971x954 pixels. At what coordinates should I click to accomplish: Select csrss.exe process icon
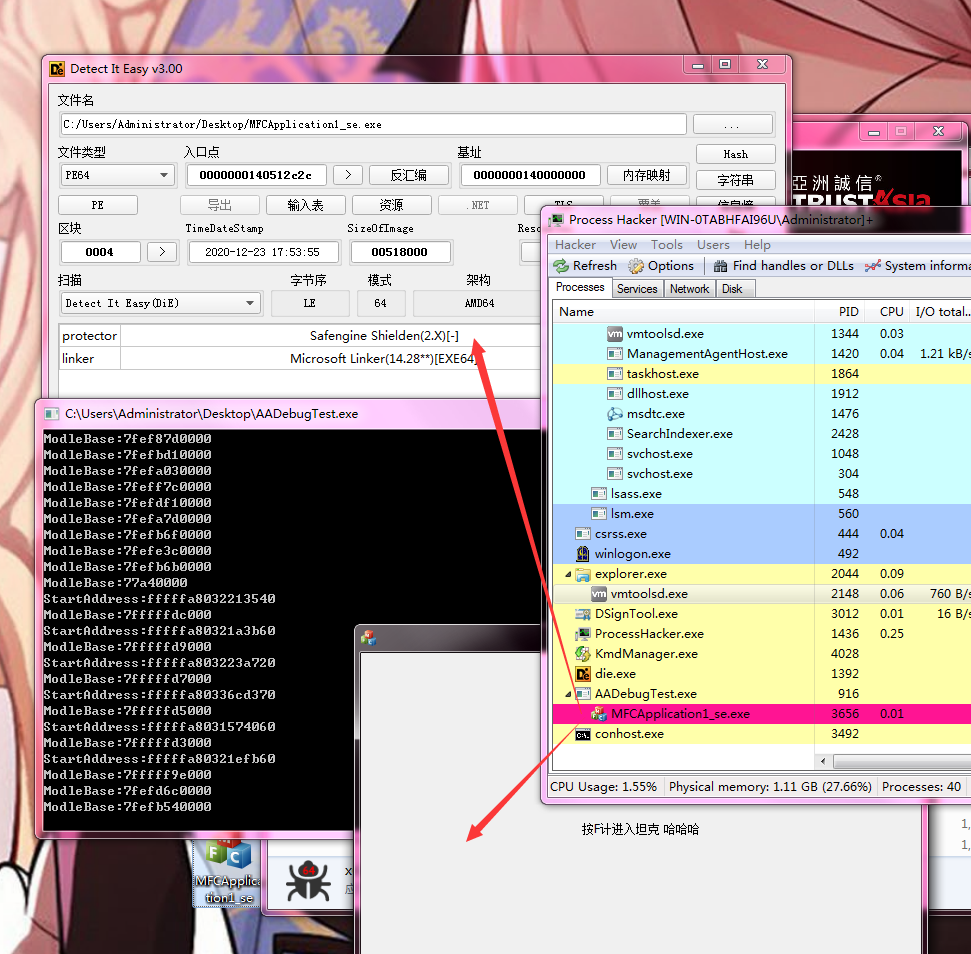point(583,534)
